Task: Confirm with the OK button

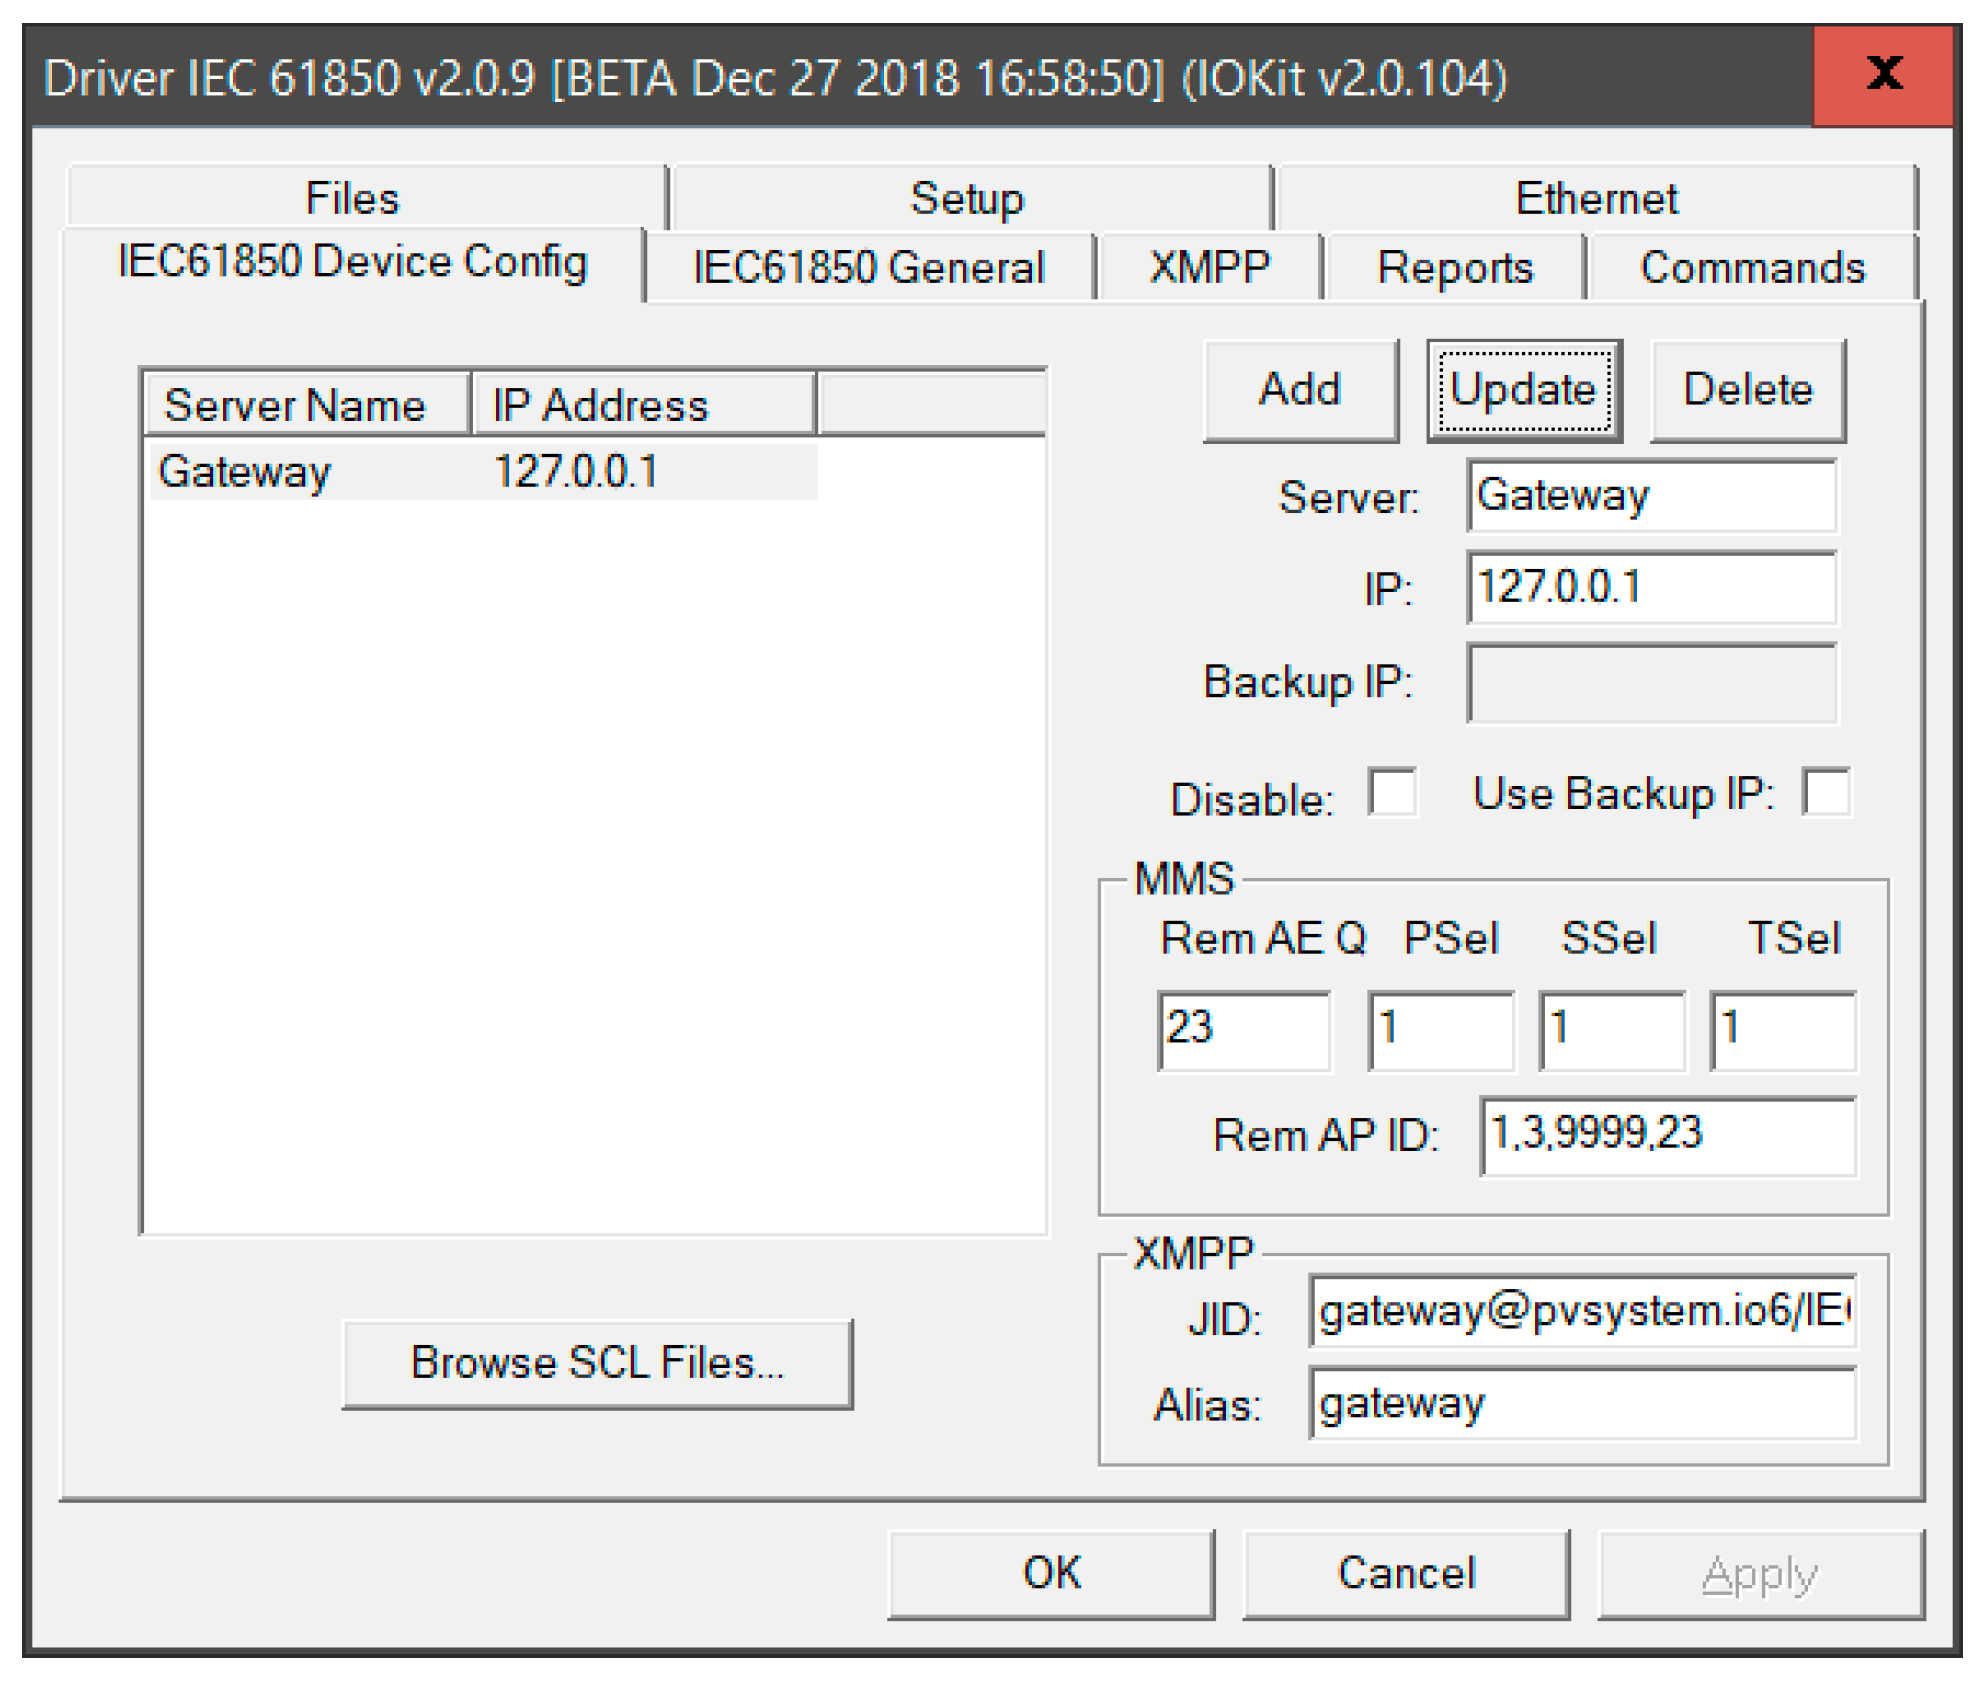Action: 1051,1572
